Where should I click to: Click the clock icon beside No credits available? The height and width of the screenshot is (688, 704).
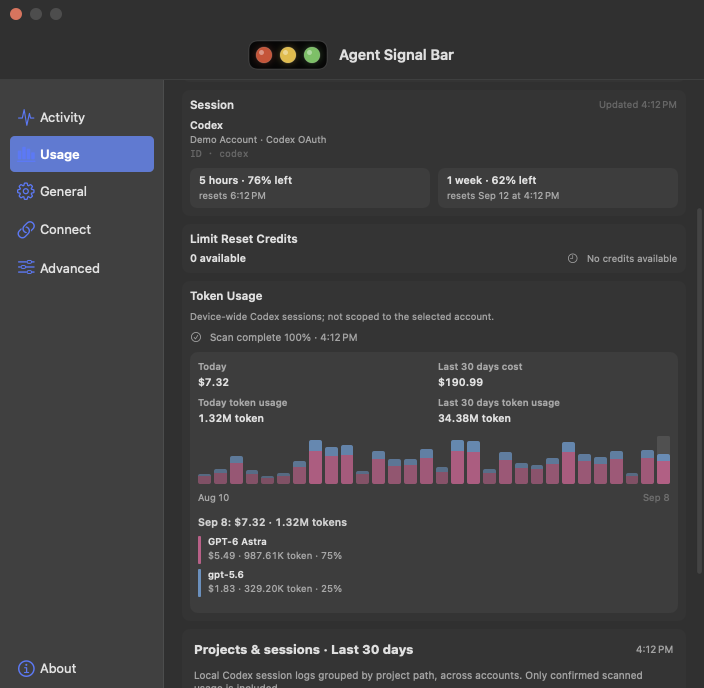(x=572, y=259)
